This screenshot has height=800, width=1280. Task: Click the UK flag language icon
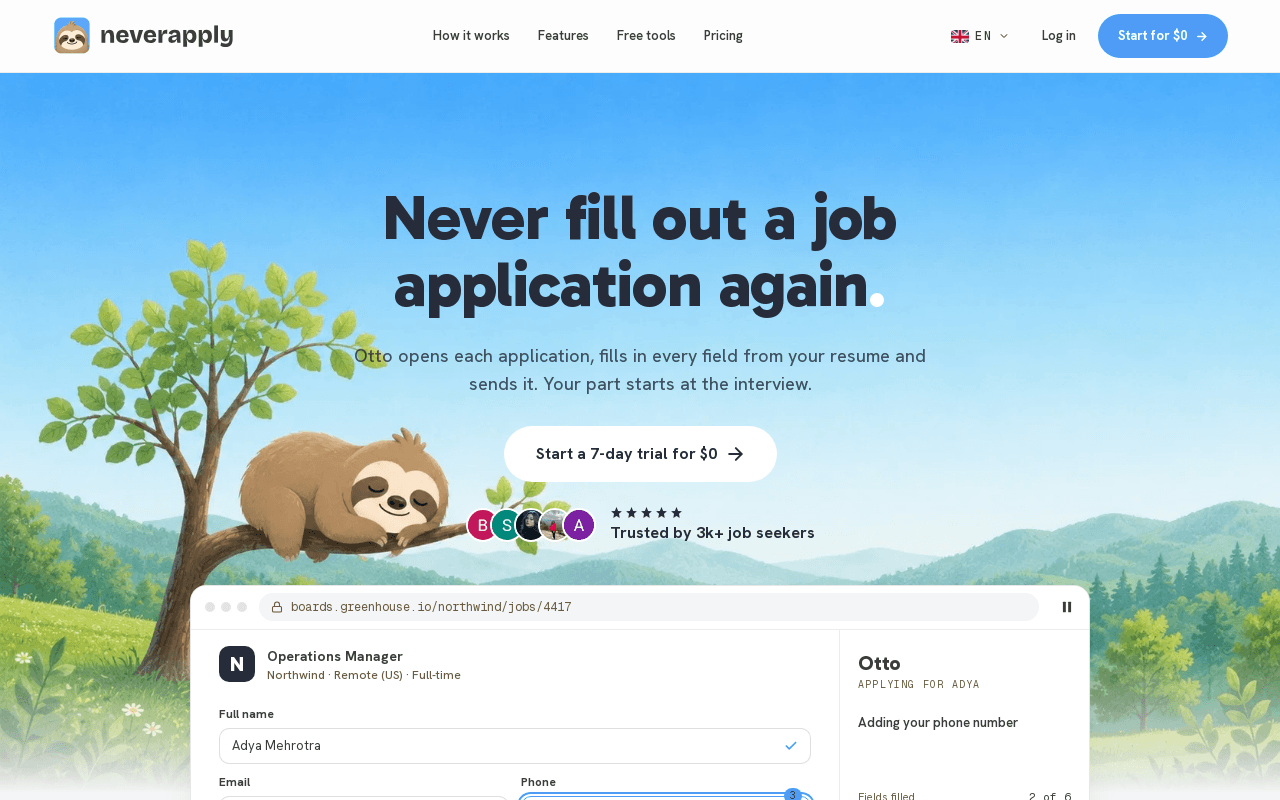(960, 36)
